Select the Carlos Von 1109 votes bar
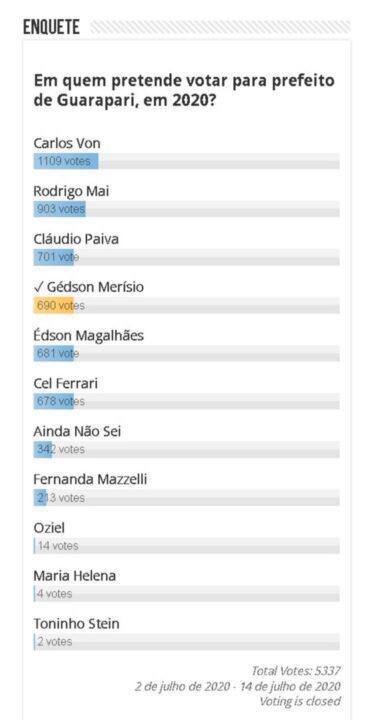This screenshot has width=375, height=720. click(x=186, y=161)
